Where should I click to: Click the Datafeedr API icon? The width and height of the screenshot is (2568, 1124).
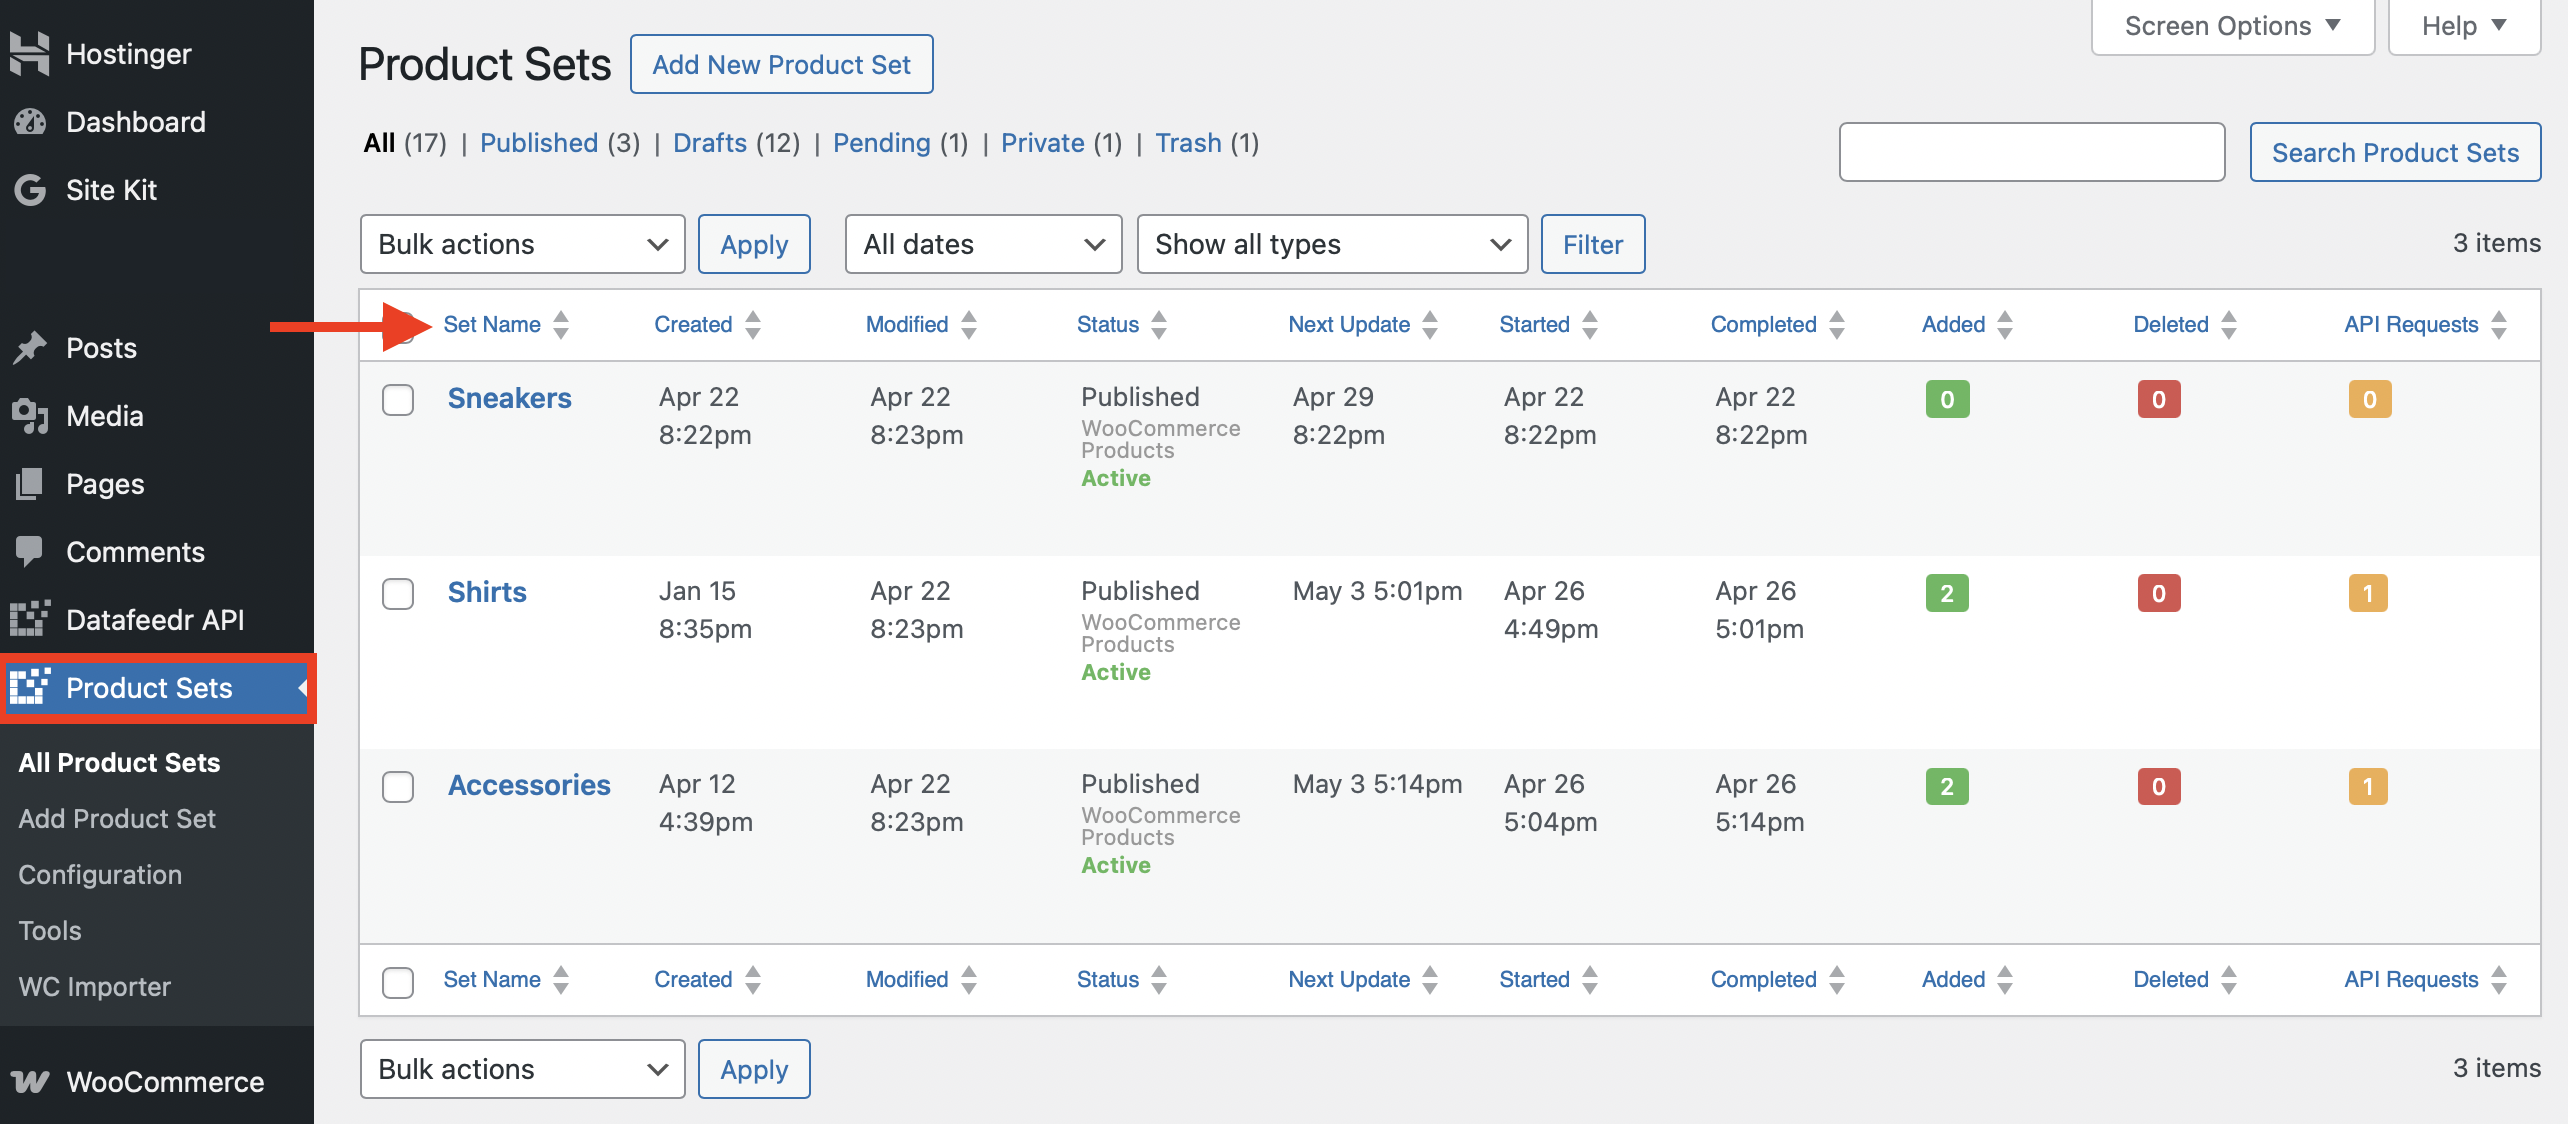30,620
